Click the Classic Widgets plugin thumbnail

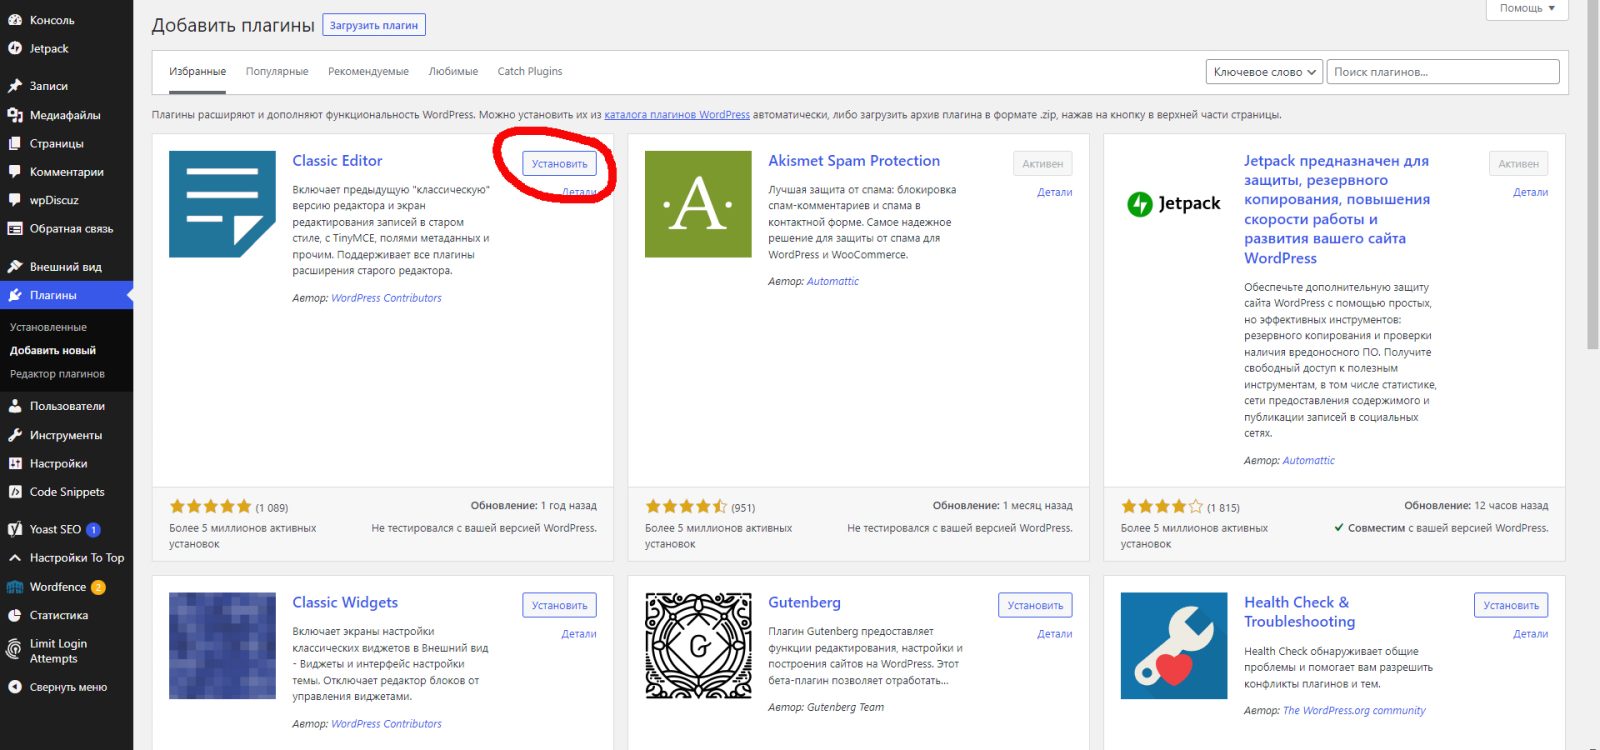tap(222, 646)
